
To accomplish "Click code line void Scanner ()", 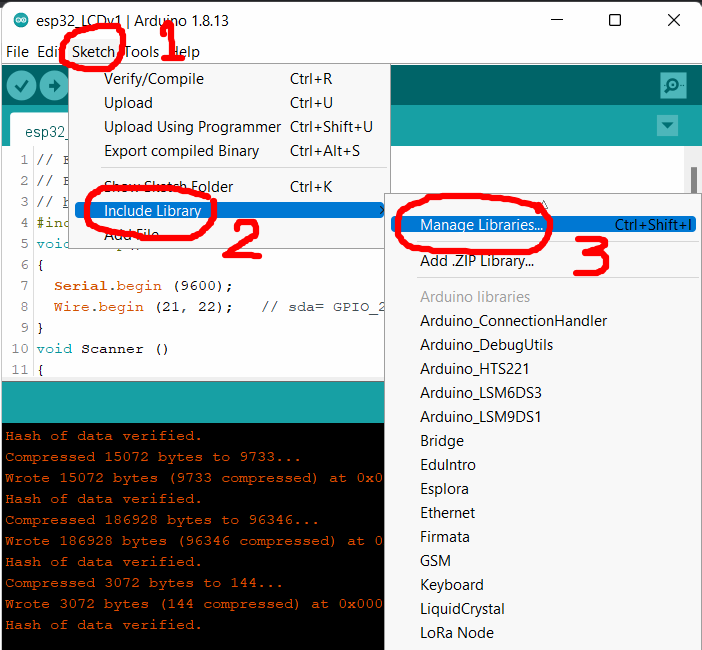I will 103,349.
